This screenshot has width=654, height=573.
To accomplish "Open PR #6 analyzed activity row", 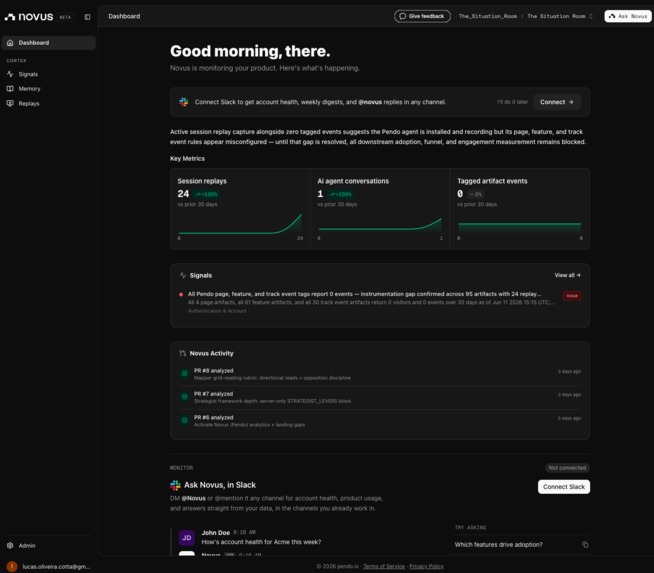I will pos(380,421).
